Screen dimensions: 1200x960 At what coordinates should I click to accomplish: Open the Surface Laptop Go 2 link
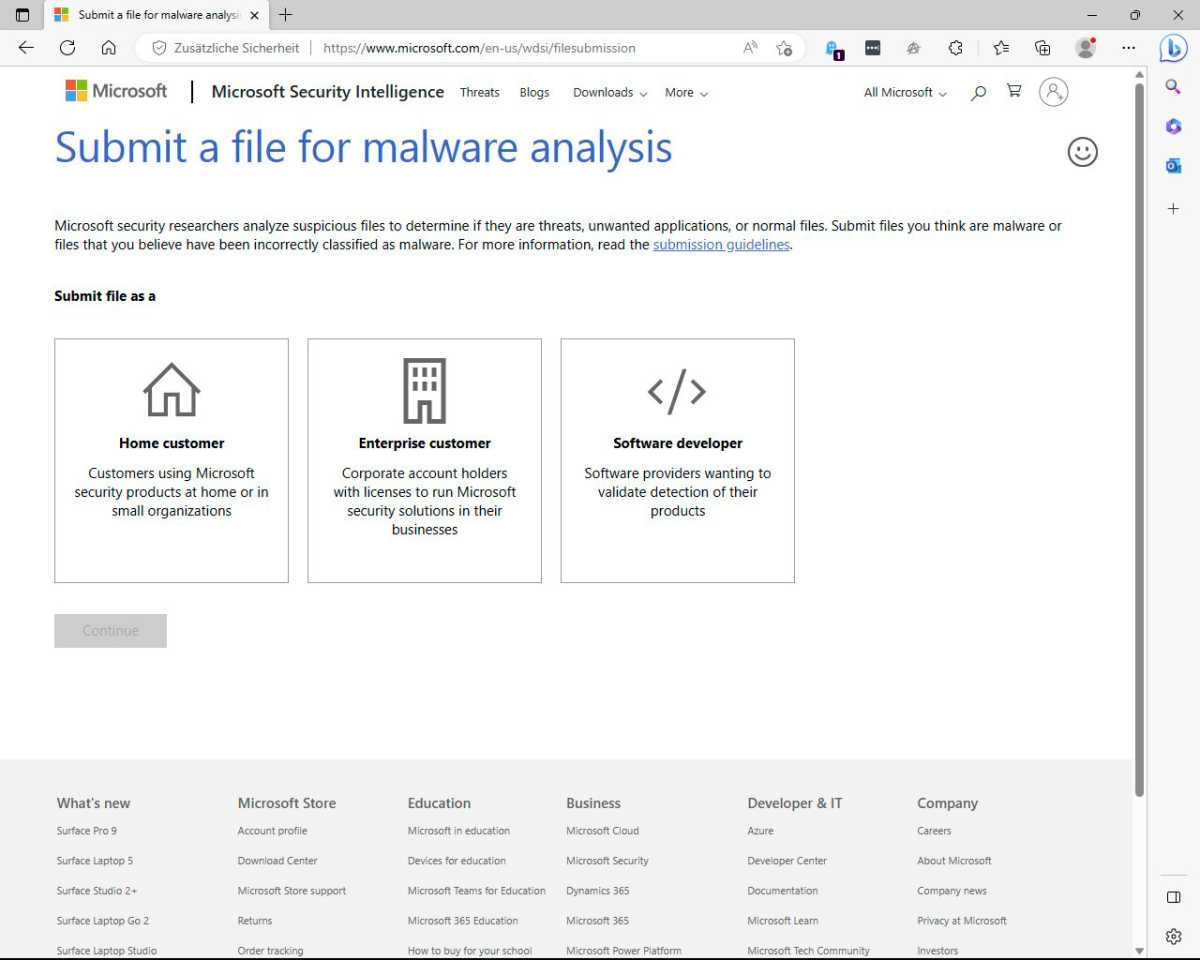click(x=103, y=921)
